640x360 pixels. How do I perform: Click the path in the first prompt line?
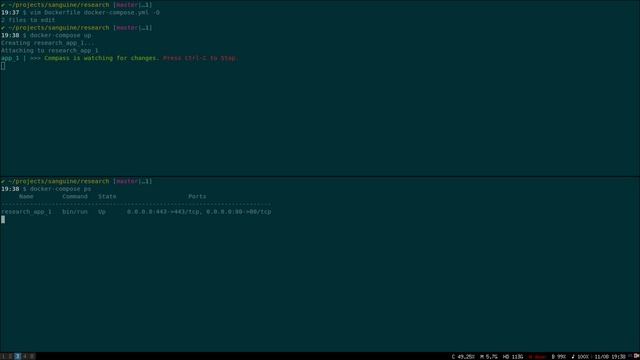(58, 5)
